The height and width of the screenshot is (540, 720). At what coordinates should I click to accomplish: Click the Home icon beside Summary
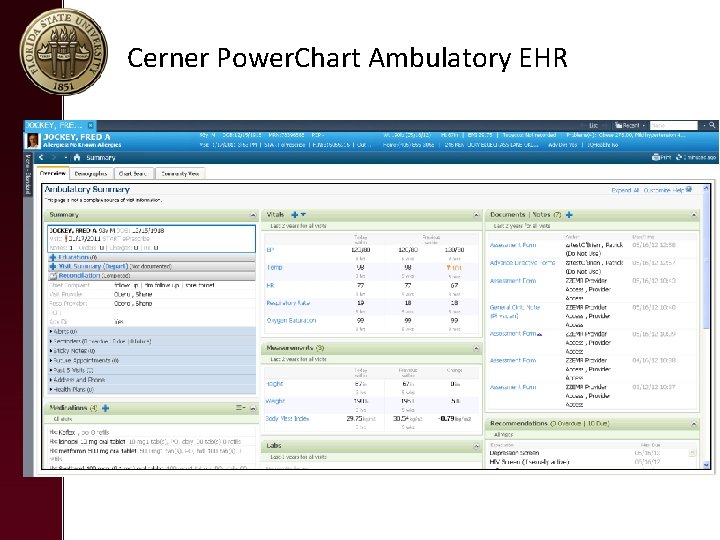[77, 158]
